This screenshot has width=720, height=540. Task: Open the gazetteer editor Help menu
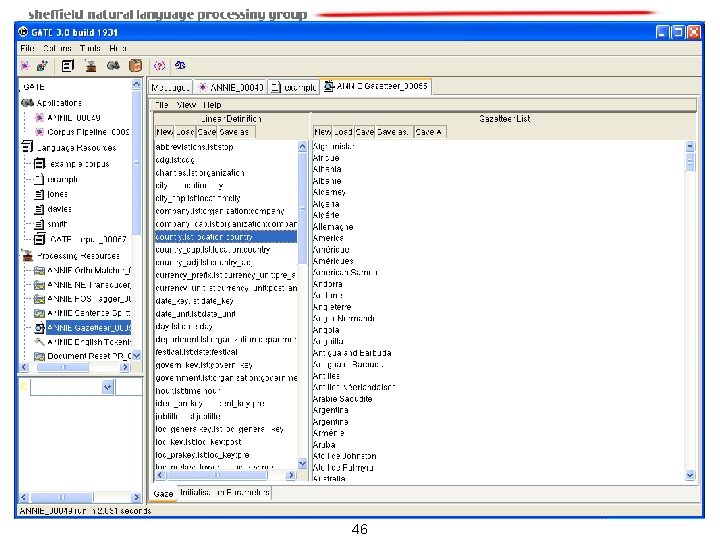(212, 105)
